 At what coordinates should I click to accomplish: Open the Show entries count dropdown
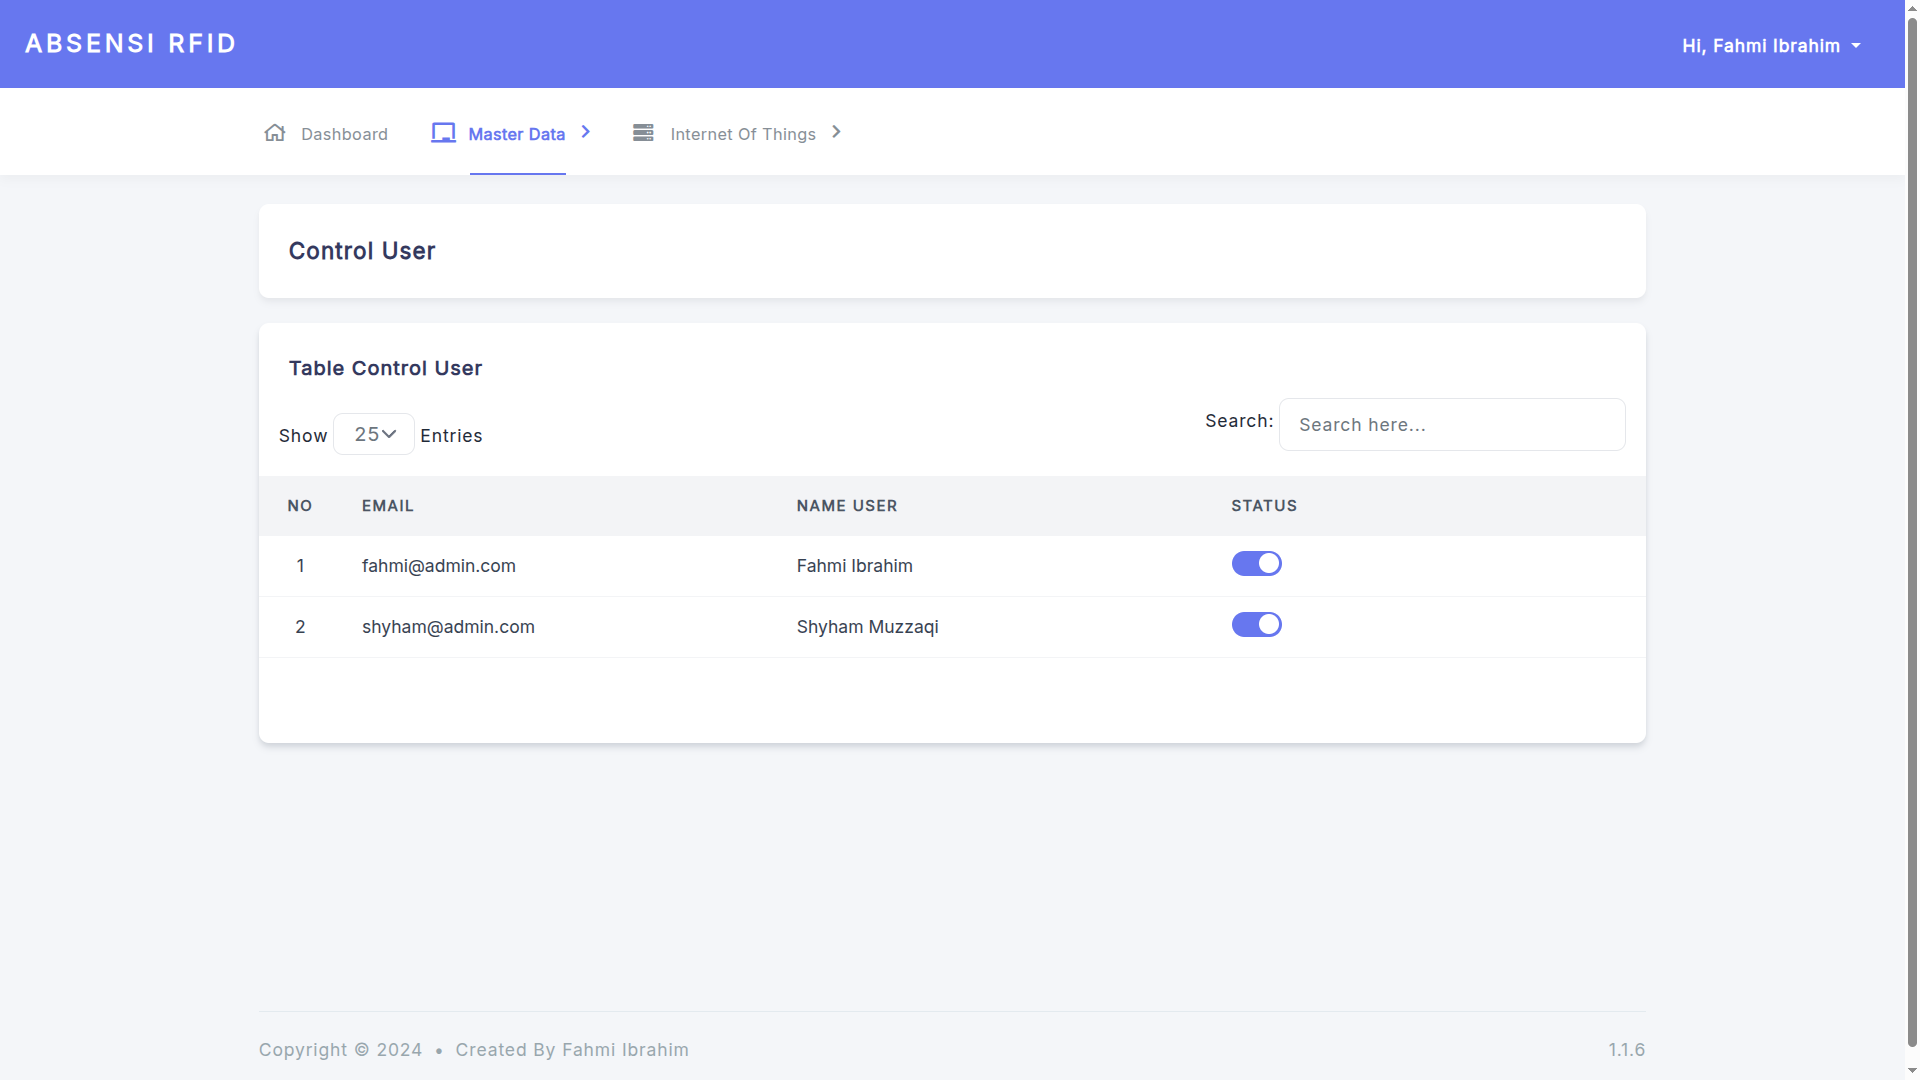pyautogui.click(x=374, y=434)
